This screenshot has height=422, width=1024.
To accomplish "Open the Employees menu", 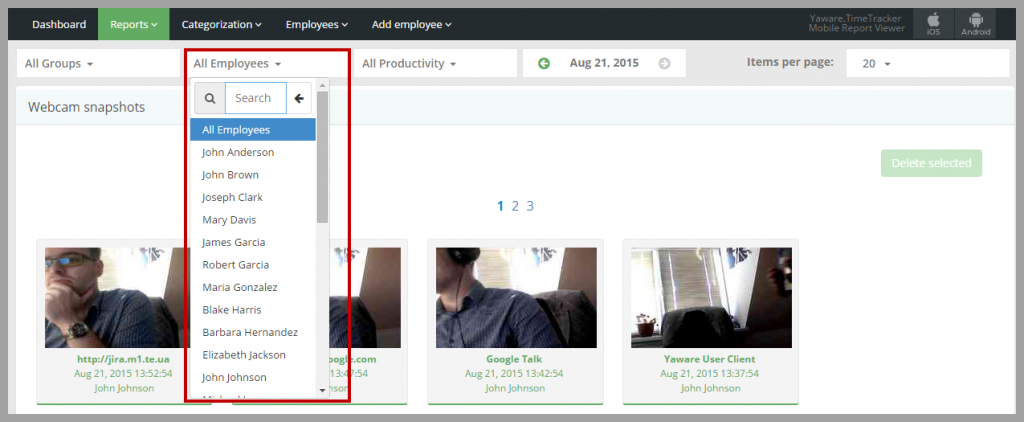I will click(317, 24).
